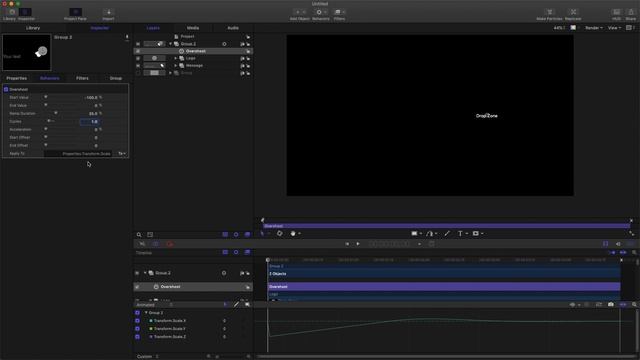Select the Paint Stroke tool
This screenshot has width=640, height=360.
[447, 233]
